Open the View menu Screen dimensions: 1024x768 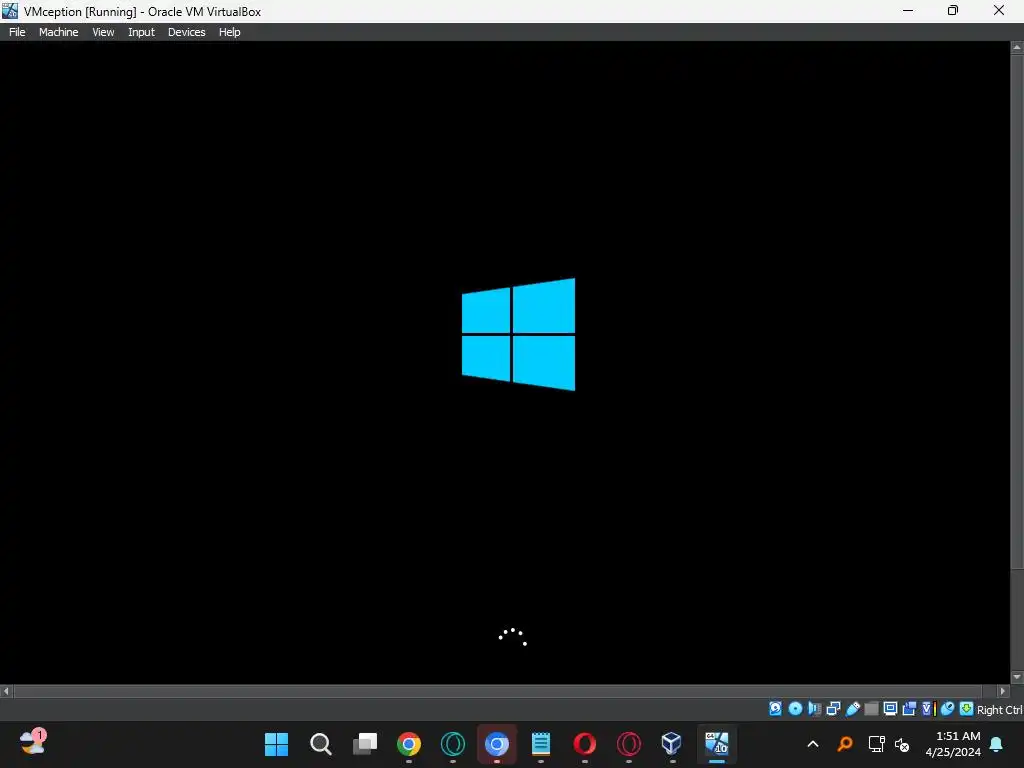click(103, 32)
